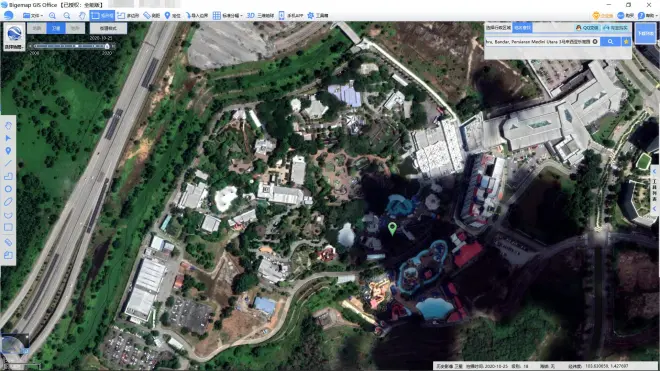Open the gear toolbox icon
The width and height of the screenshot is (660, 371).
[x=318, y=16]
